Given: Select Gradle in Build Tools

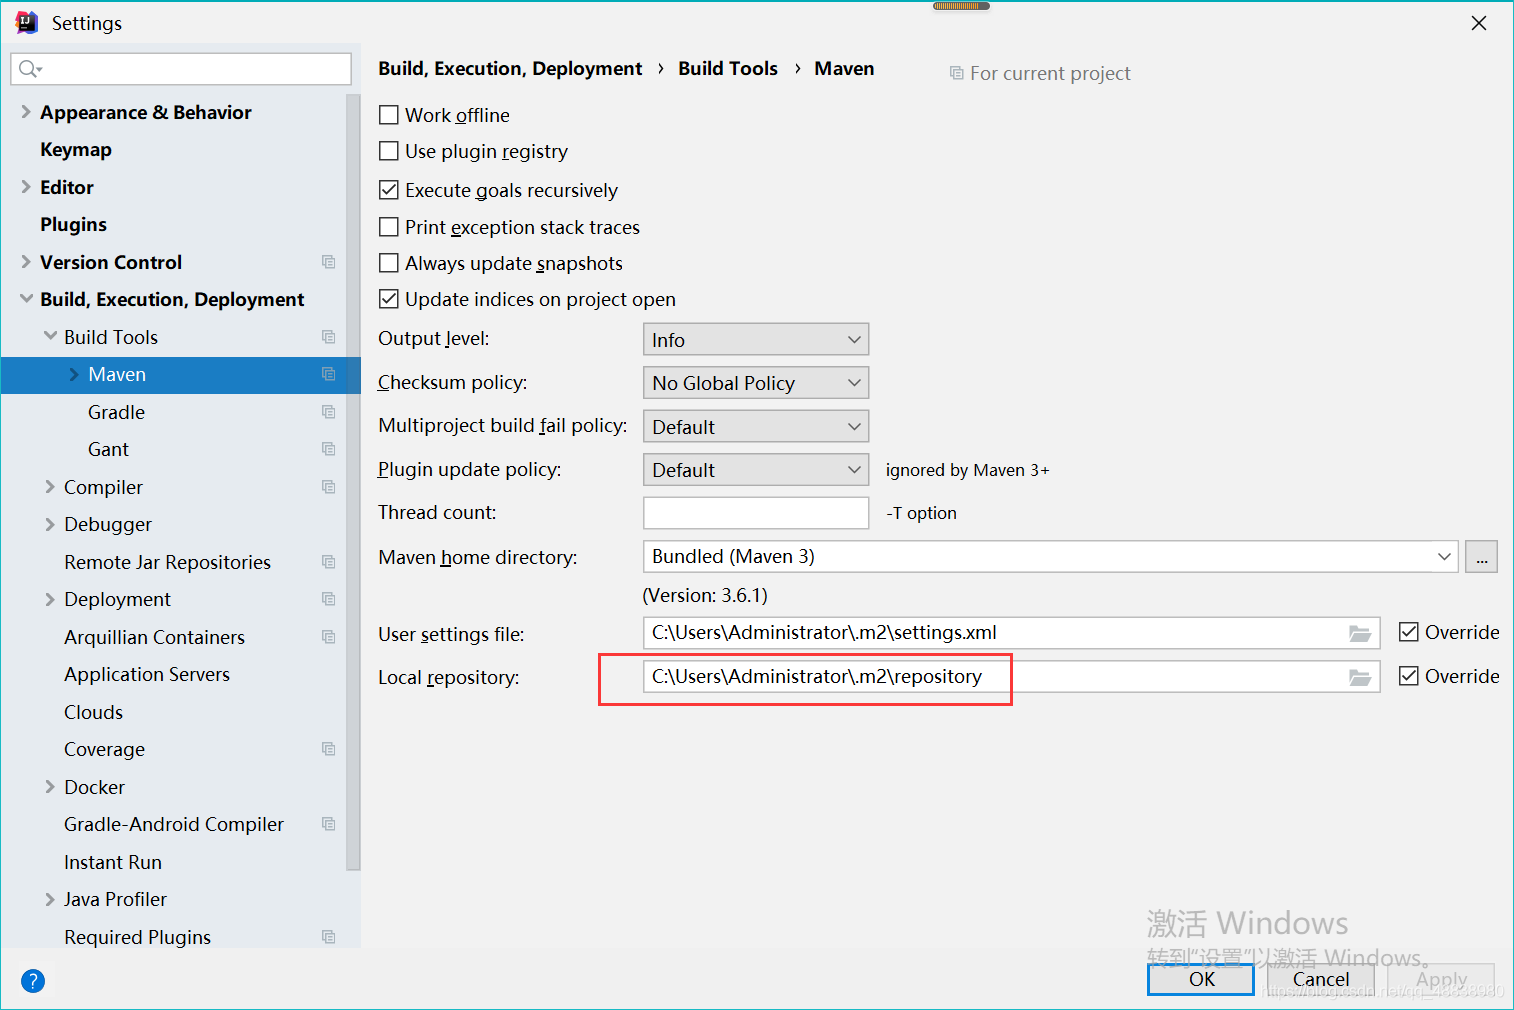Looking at the screenshot, I should (x=116, y=412).
